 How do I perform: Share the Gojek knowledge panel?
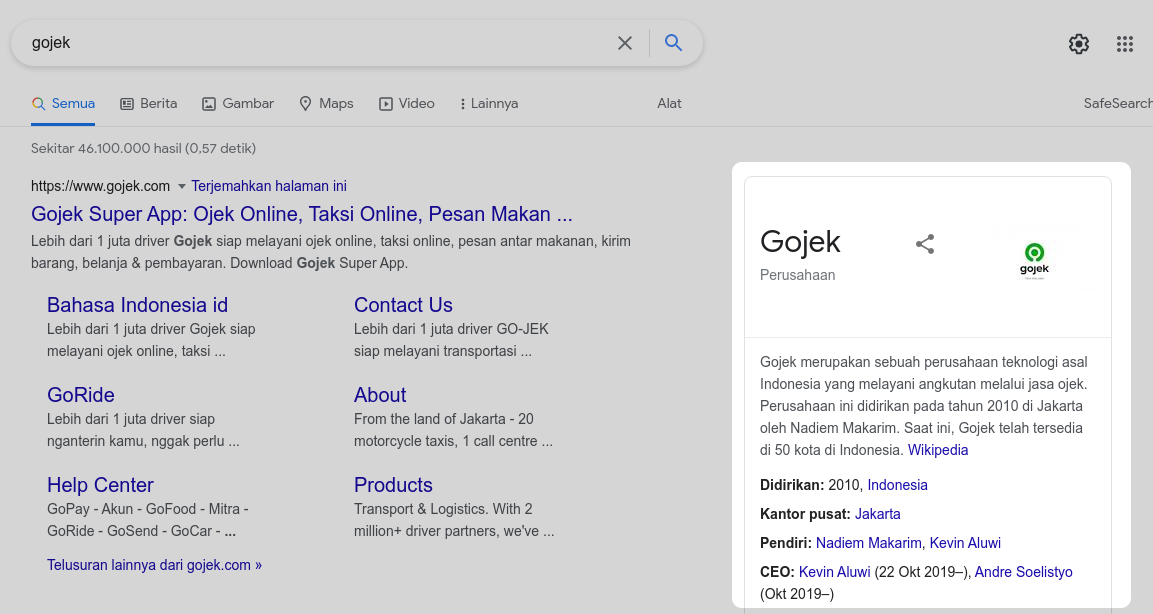click(925, 244)
